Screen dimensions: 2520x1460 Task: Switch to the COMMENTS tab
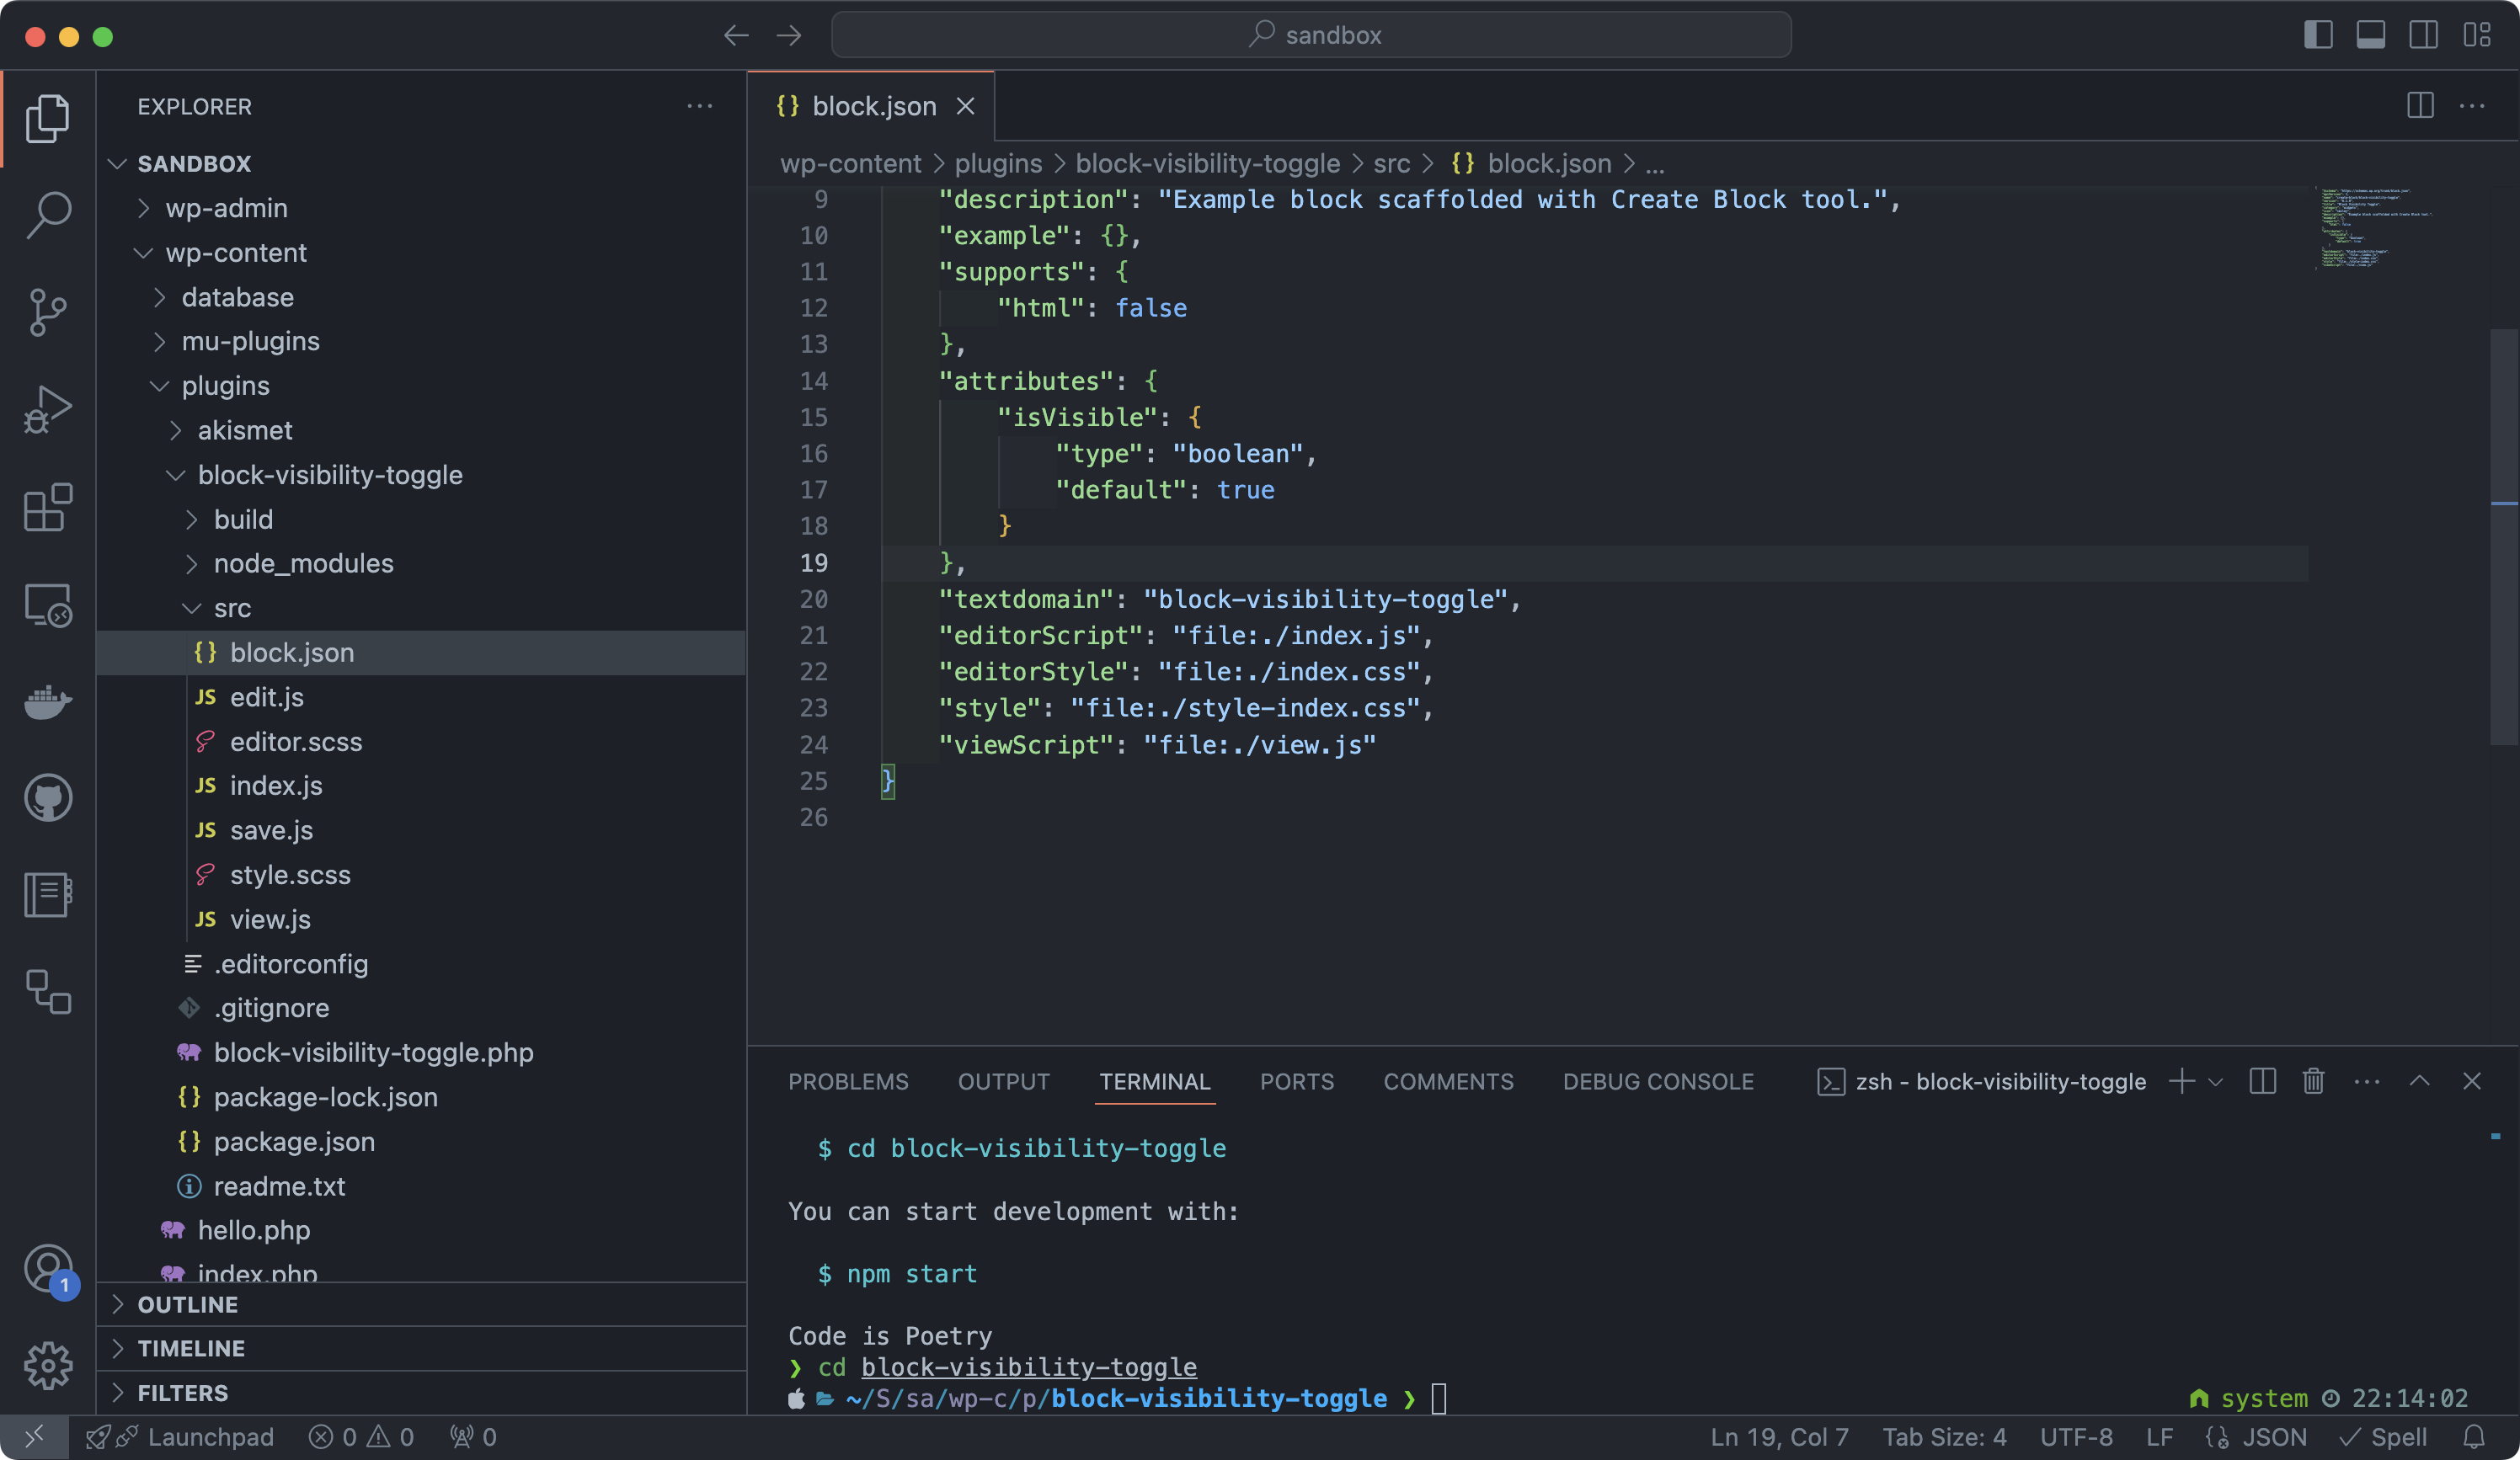click(x=1448, y=1081)
